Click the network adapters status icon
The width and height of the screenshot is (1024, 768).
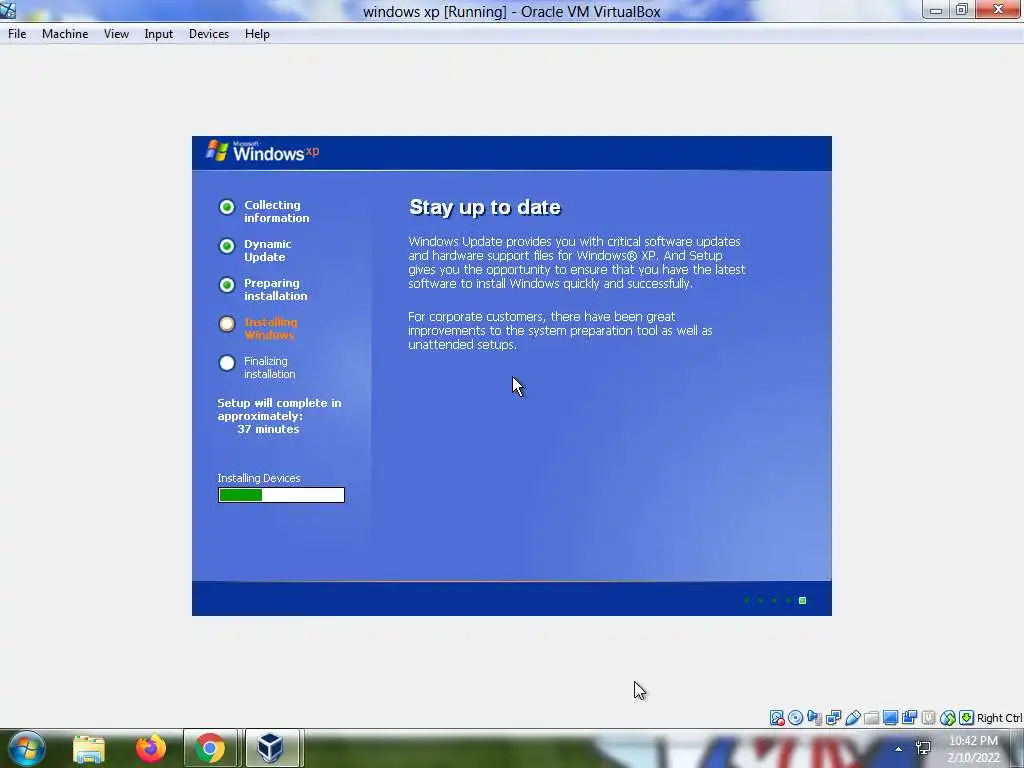click(x=833, y=718)
